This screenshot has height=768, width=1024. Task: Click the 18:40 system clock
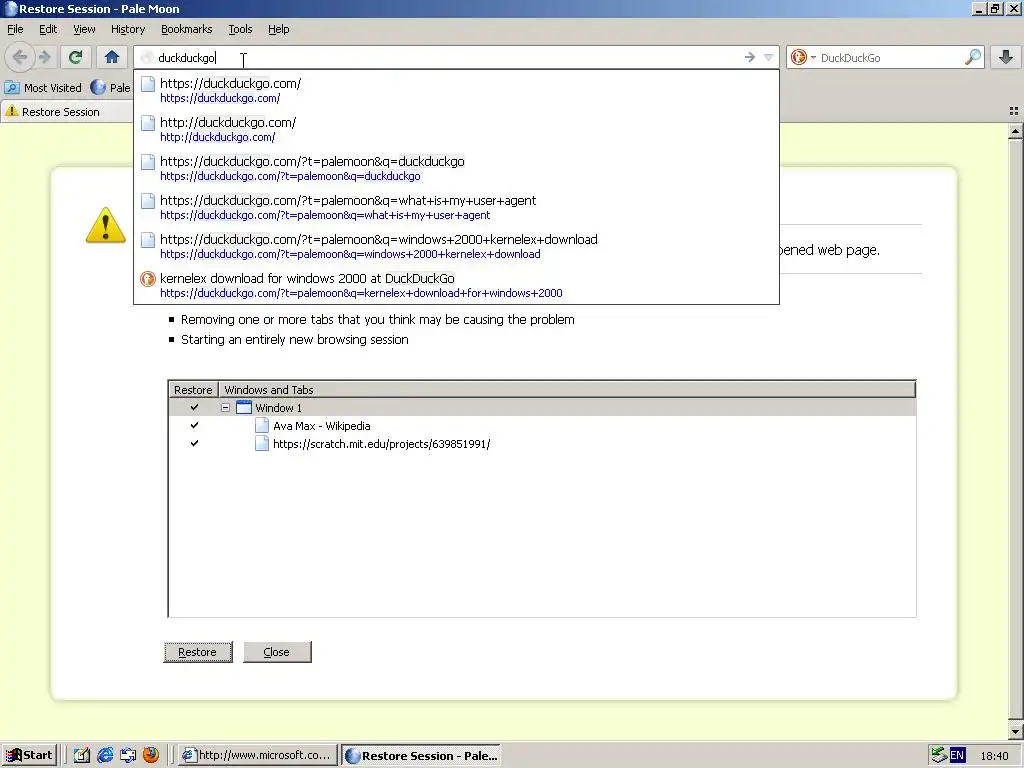[x=994, y=756]
